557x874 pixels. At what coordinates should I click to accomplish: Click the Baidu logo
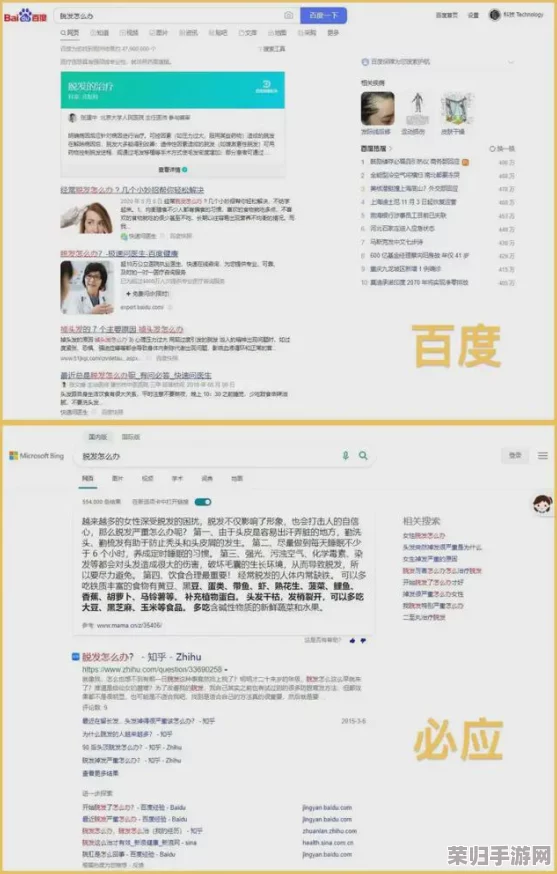click(25, 16)
